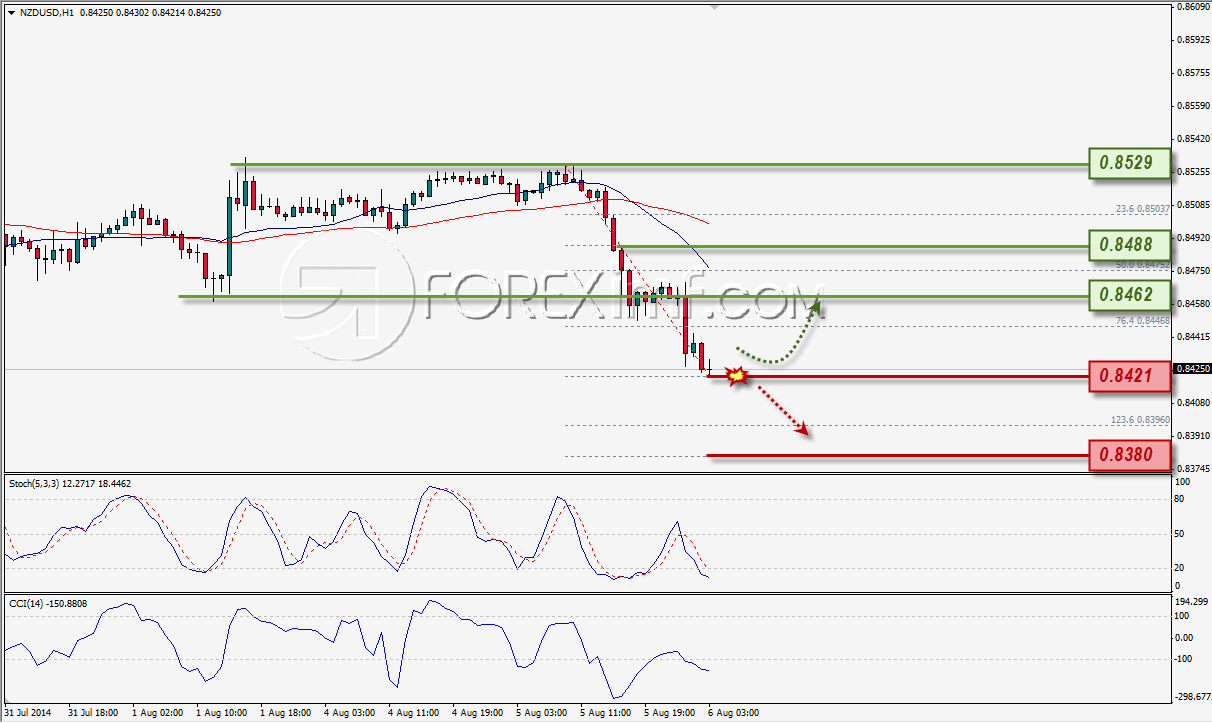Click the yellow burst marker at current price
This screenshot has width=1212, height=723.
click(737, 376)
